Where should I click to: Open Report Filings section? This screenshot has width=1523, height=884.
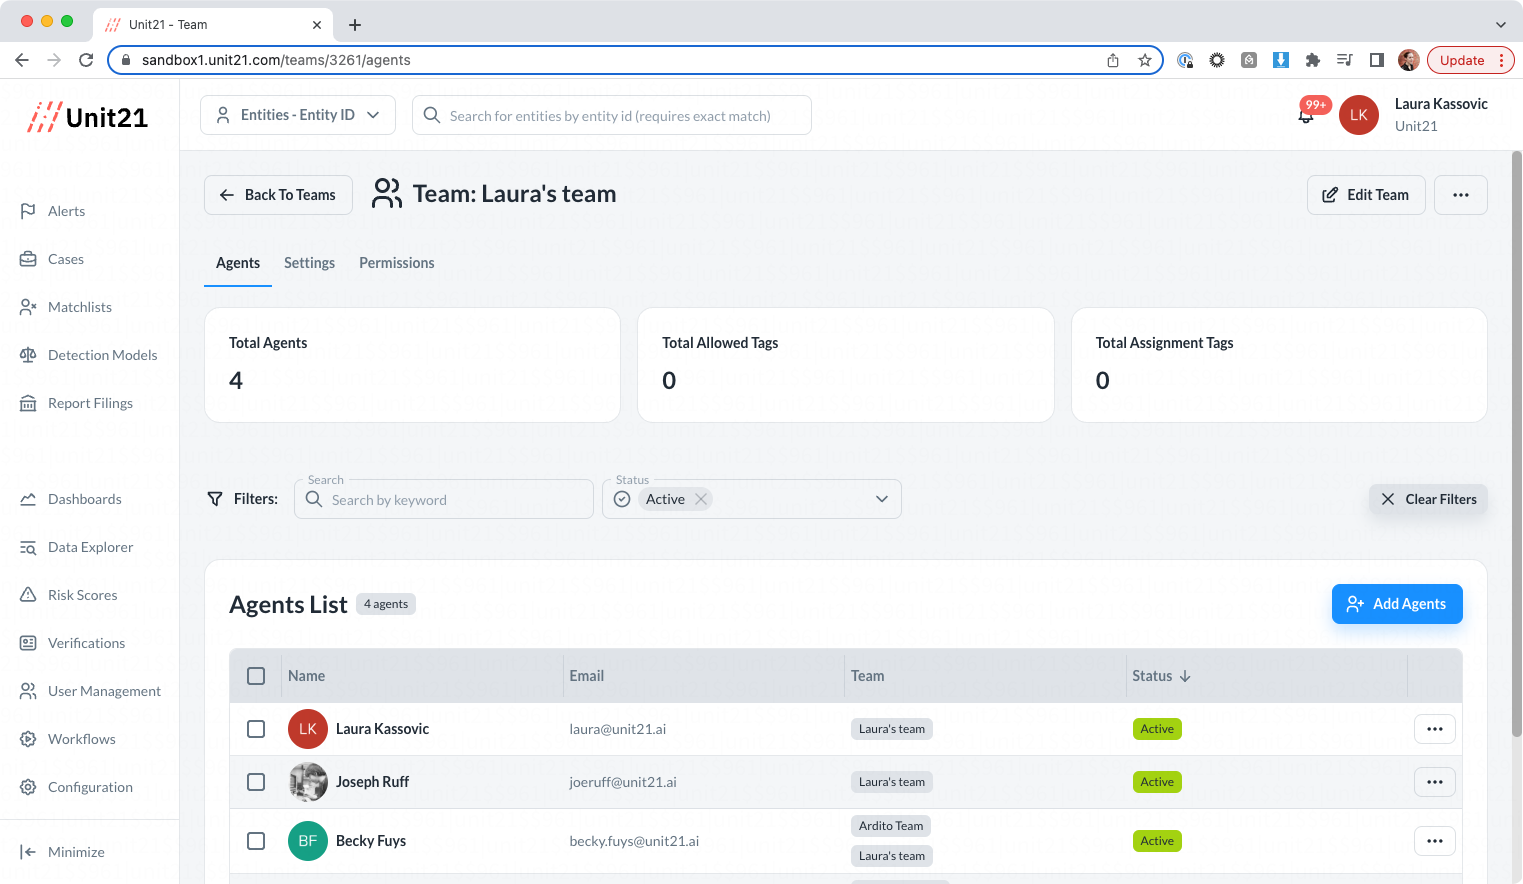(76, 403)
